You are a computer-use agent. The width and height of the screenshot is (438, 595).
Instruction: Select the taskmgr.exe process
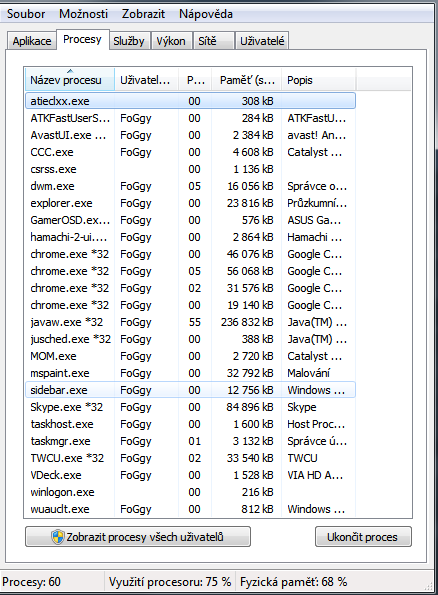(190, 441)
